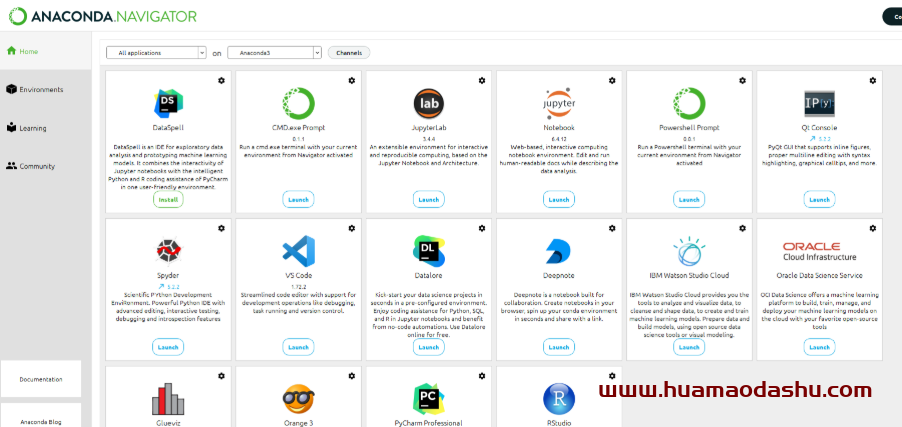Open settings gear on JupyterLab card
Screen dimensions: 902x427
[482, 81]
